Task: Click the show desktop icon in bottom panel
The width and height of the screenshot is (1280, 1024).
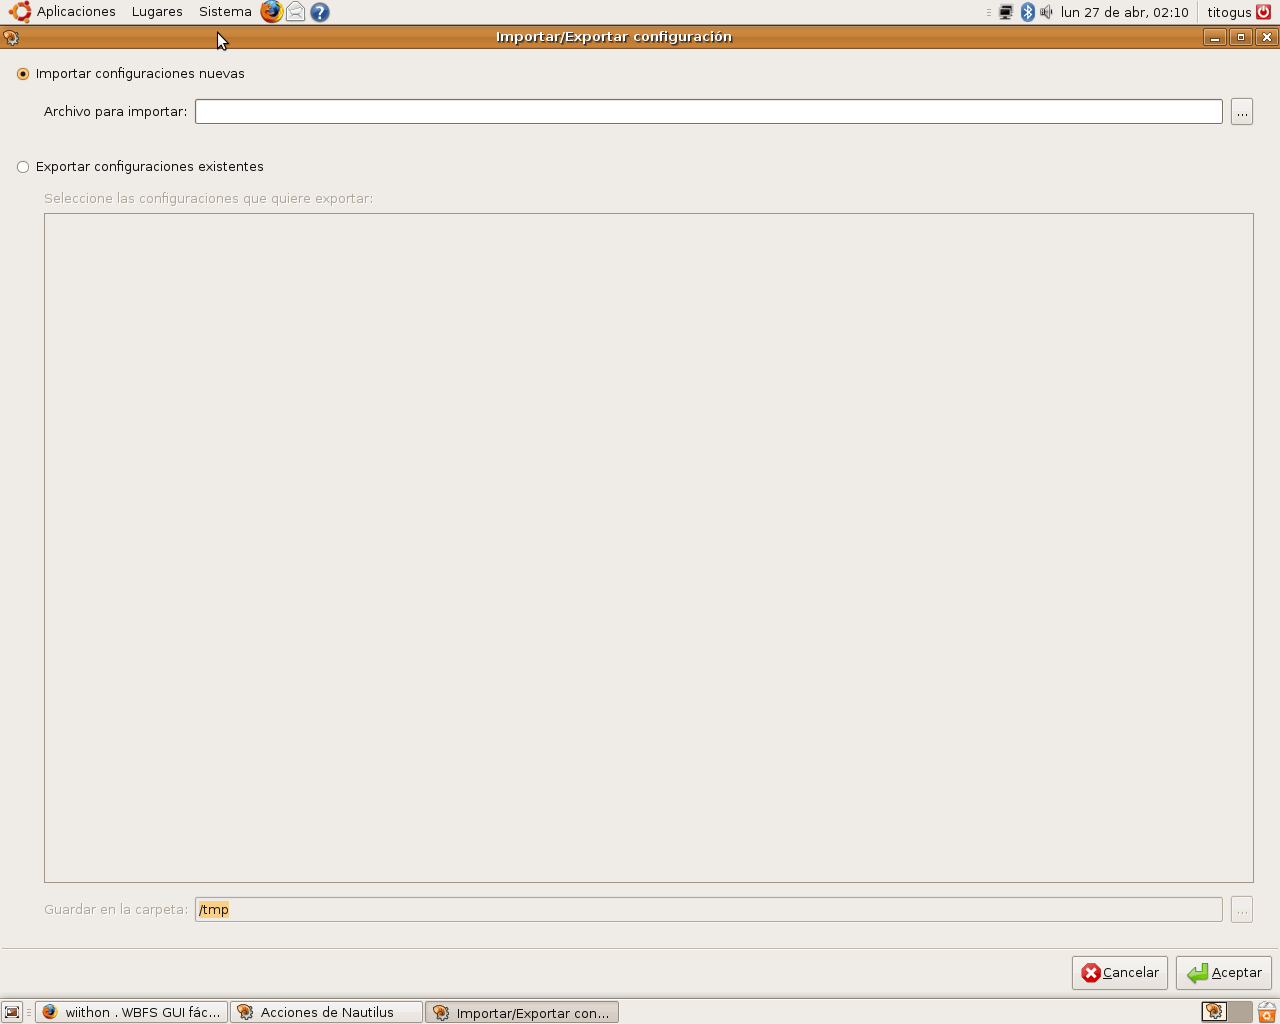Action: [x=12, y=1012]
